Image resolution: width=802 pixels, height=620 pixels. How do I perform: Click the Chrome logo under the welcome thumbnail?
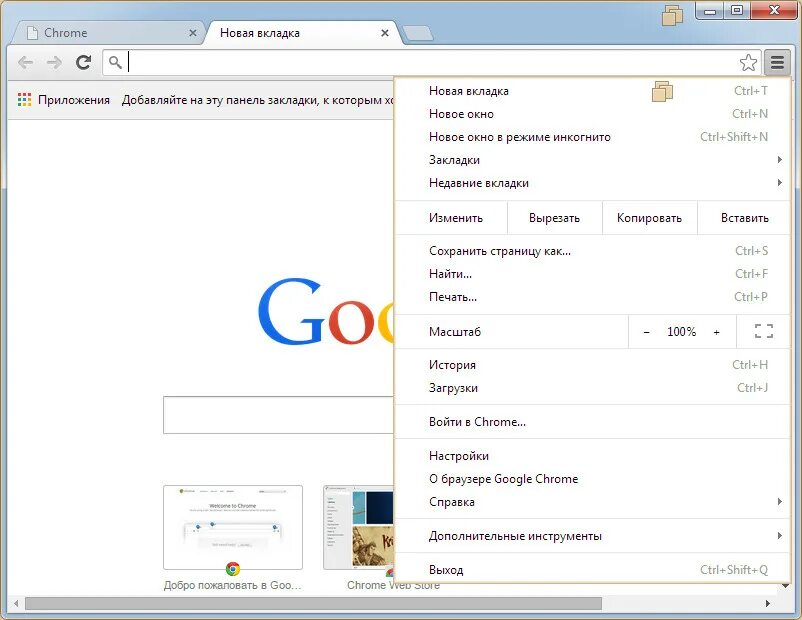(233, 569)
